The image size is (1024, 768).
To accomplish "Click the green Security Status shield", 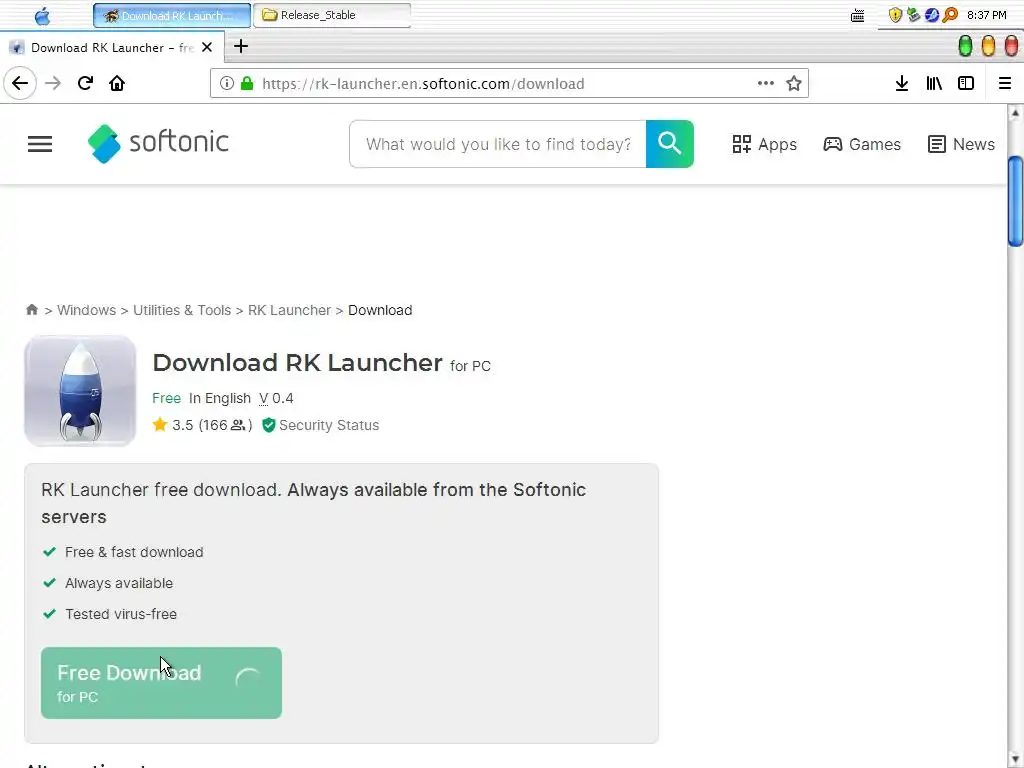I will (x=268, y=425).
